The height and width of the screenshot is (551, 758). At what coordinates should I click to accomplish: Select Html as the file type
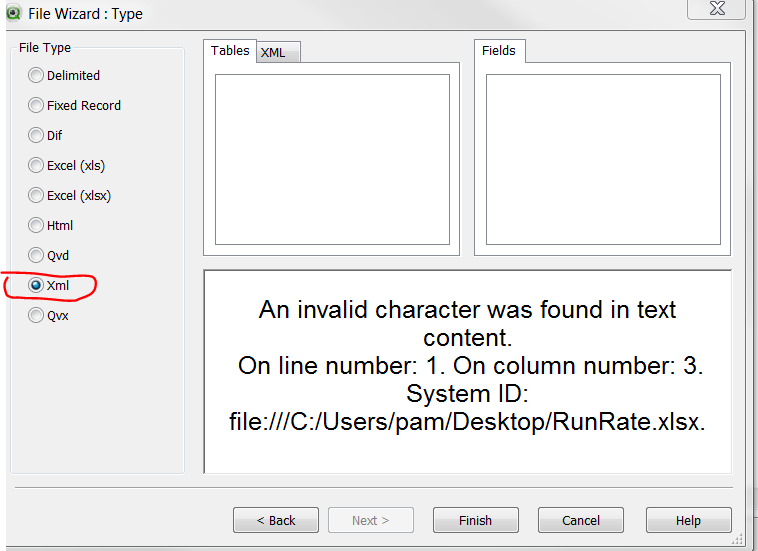click(36, 225)
